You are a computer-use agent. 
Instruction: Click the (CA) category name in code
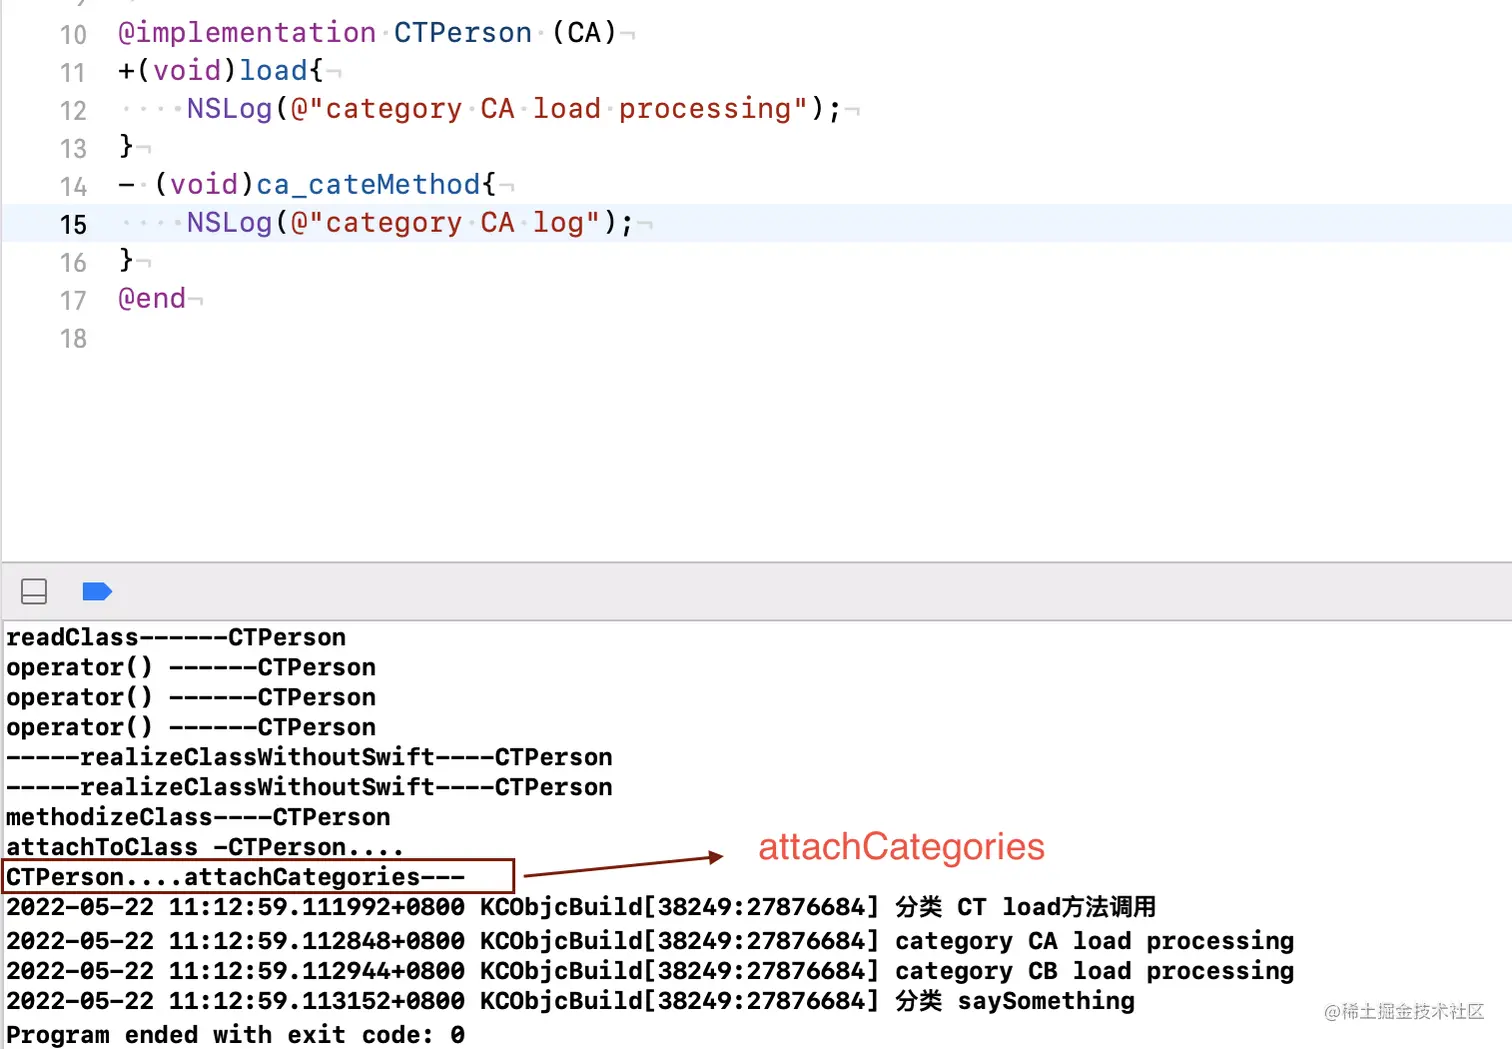pos(584,33)
